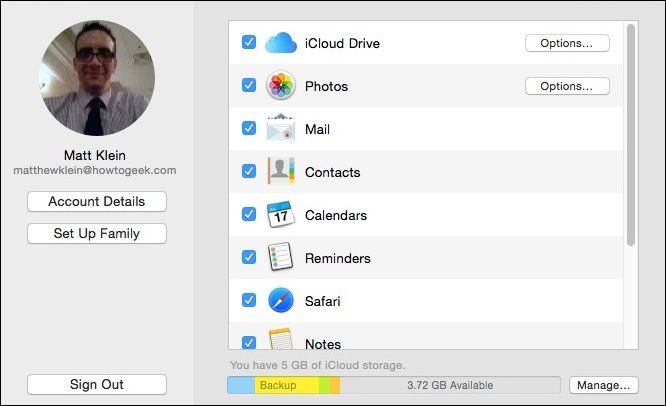Open Options for iCloud Drive

coord(567,43)
